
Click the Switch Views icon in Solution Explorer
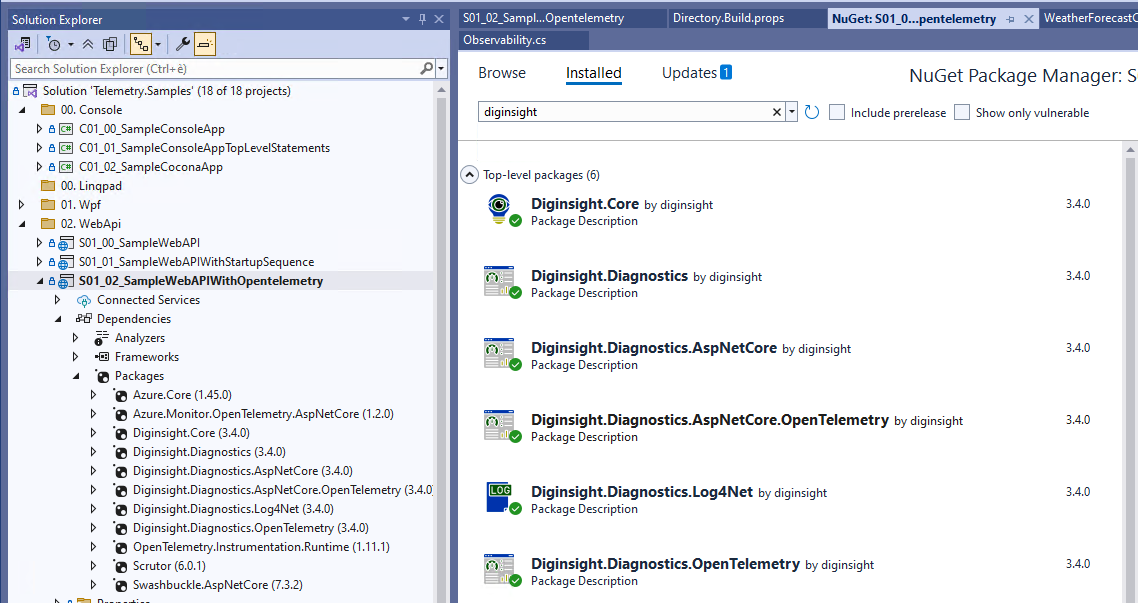click(x=22, y=44)
